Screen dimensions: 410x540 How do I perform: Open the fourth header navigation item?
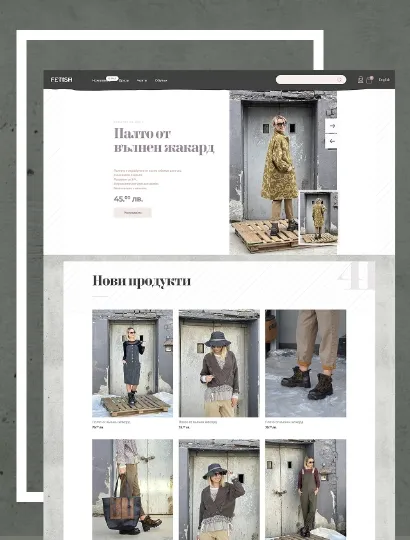pyautogui.click(x=161, y=80)
